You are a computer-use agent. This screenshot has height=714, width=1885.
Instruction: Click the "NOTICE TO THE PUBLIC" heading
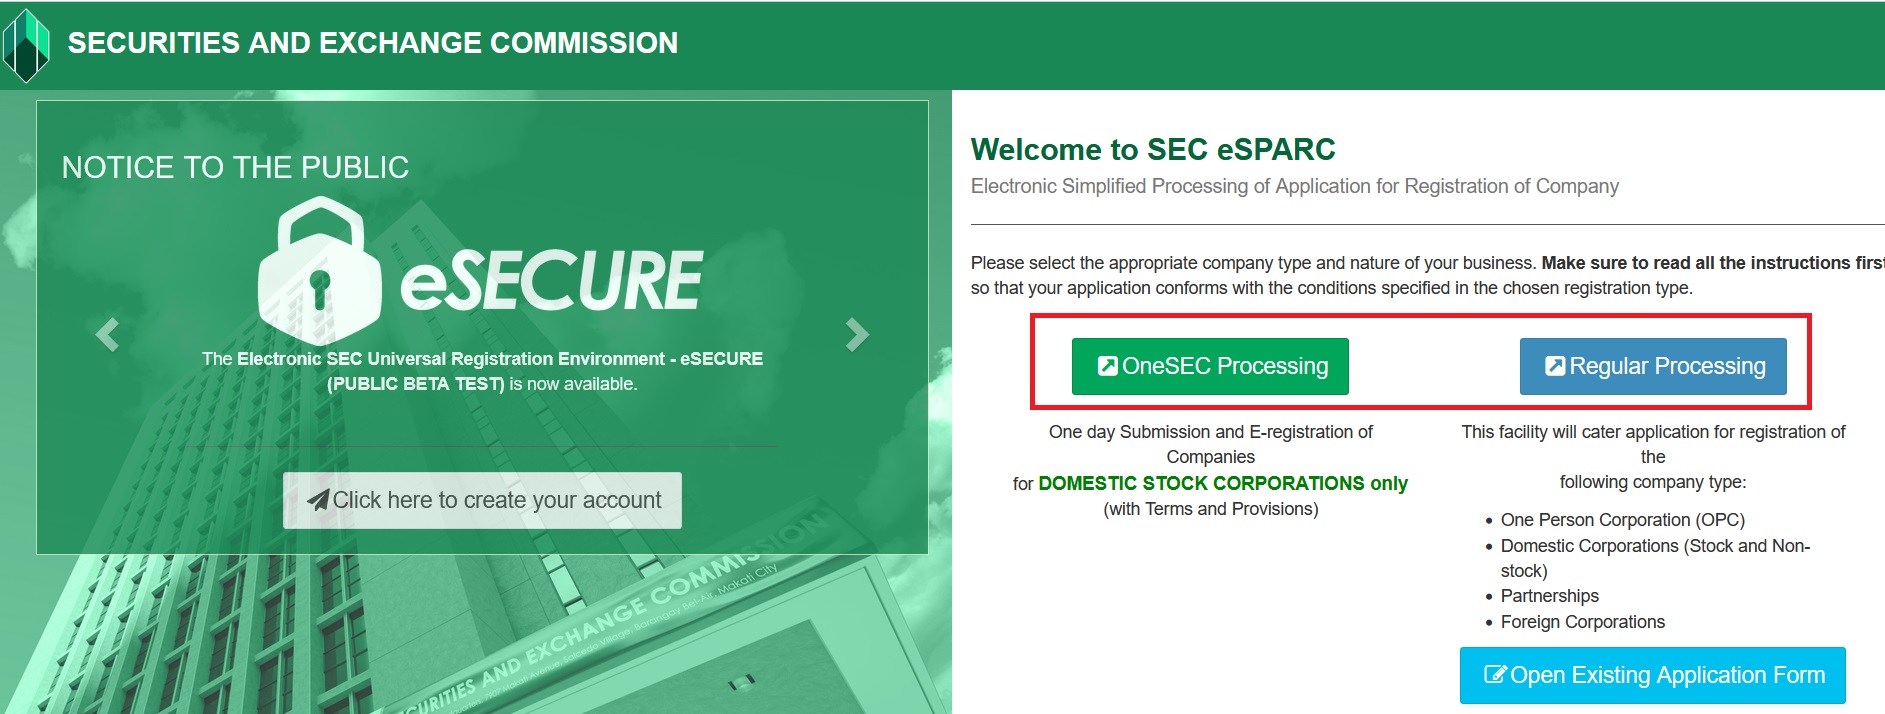(x=235, y=167)
